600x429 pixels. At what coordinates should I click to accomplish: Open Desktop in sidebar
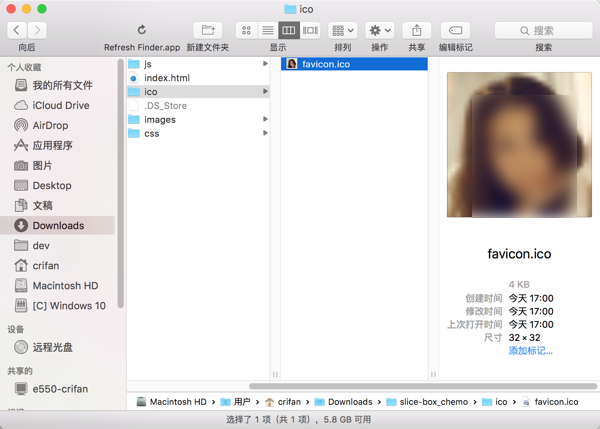pos(57,186)
